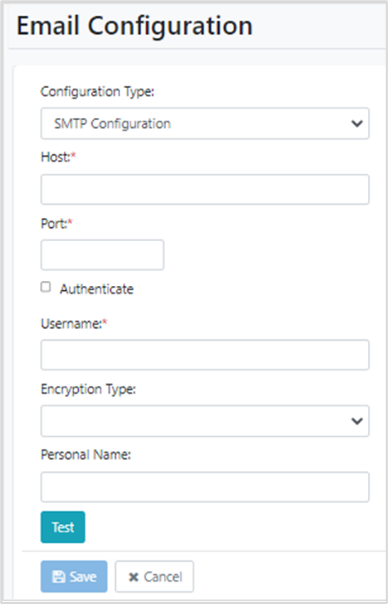Click the Host label text
The width and height of the screenshot is (388, 604).
point(56,157)
